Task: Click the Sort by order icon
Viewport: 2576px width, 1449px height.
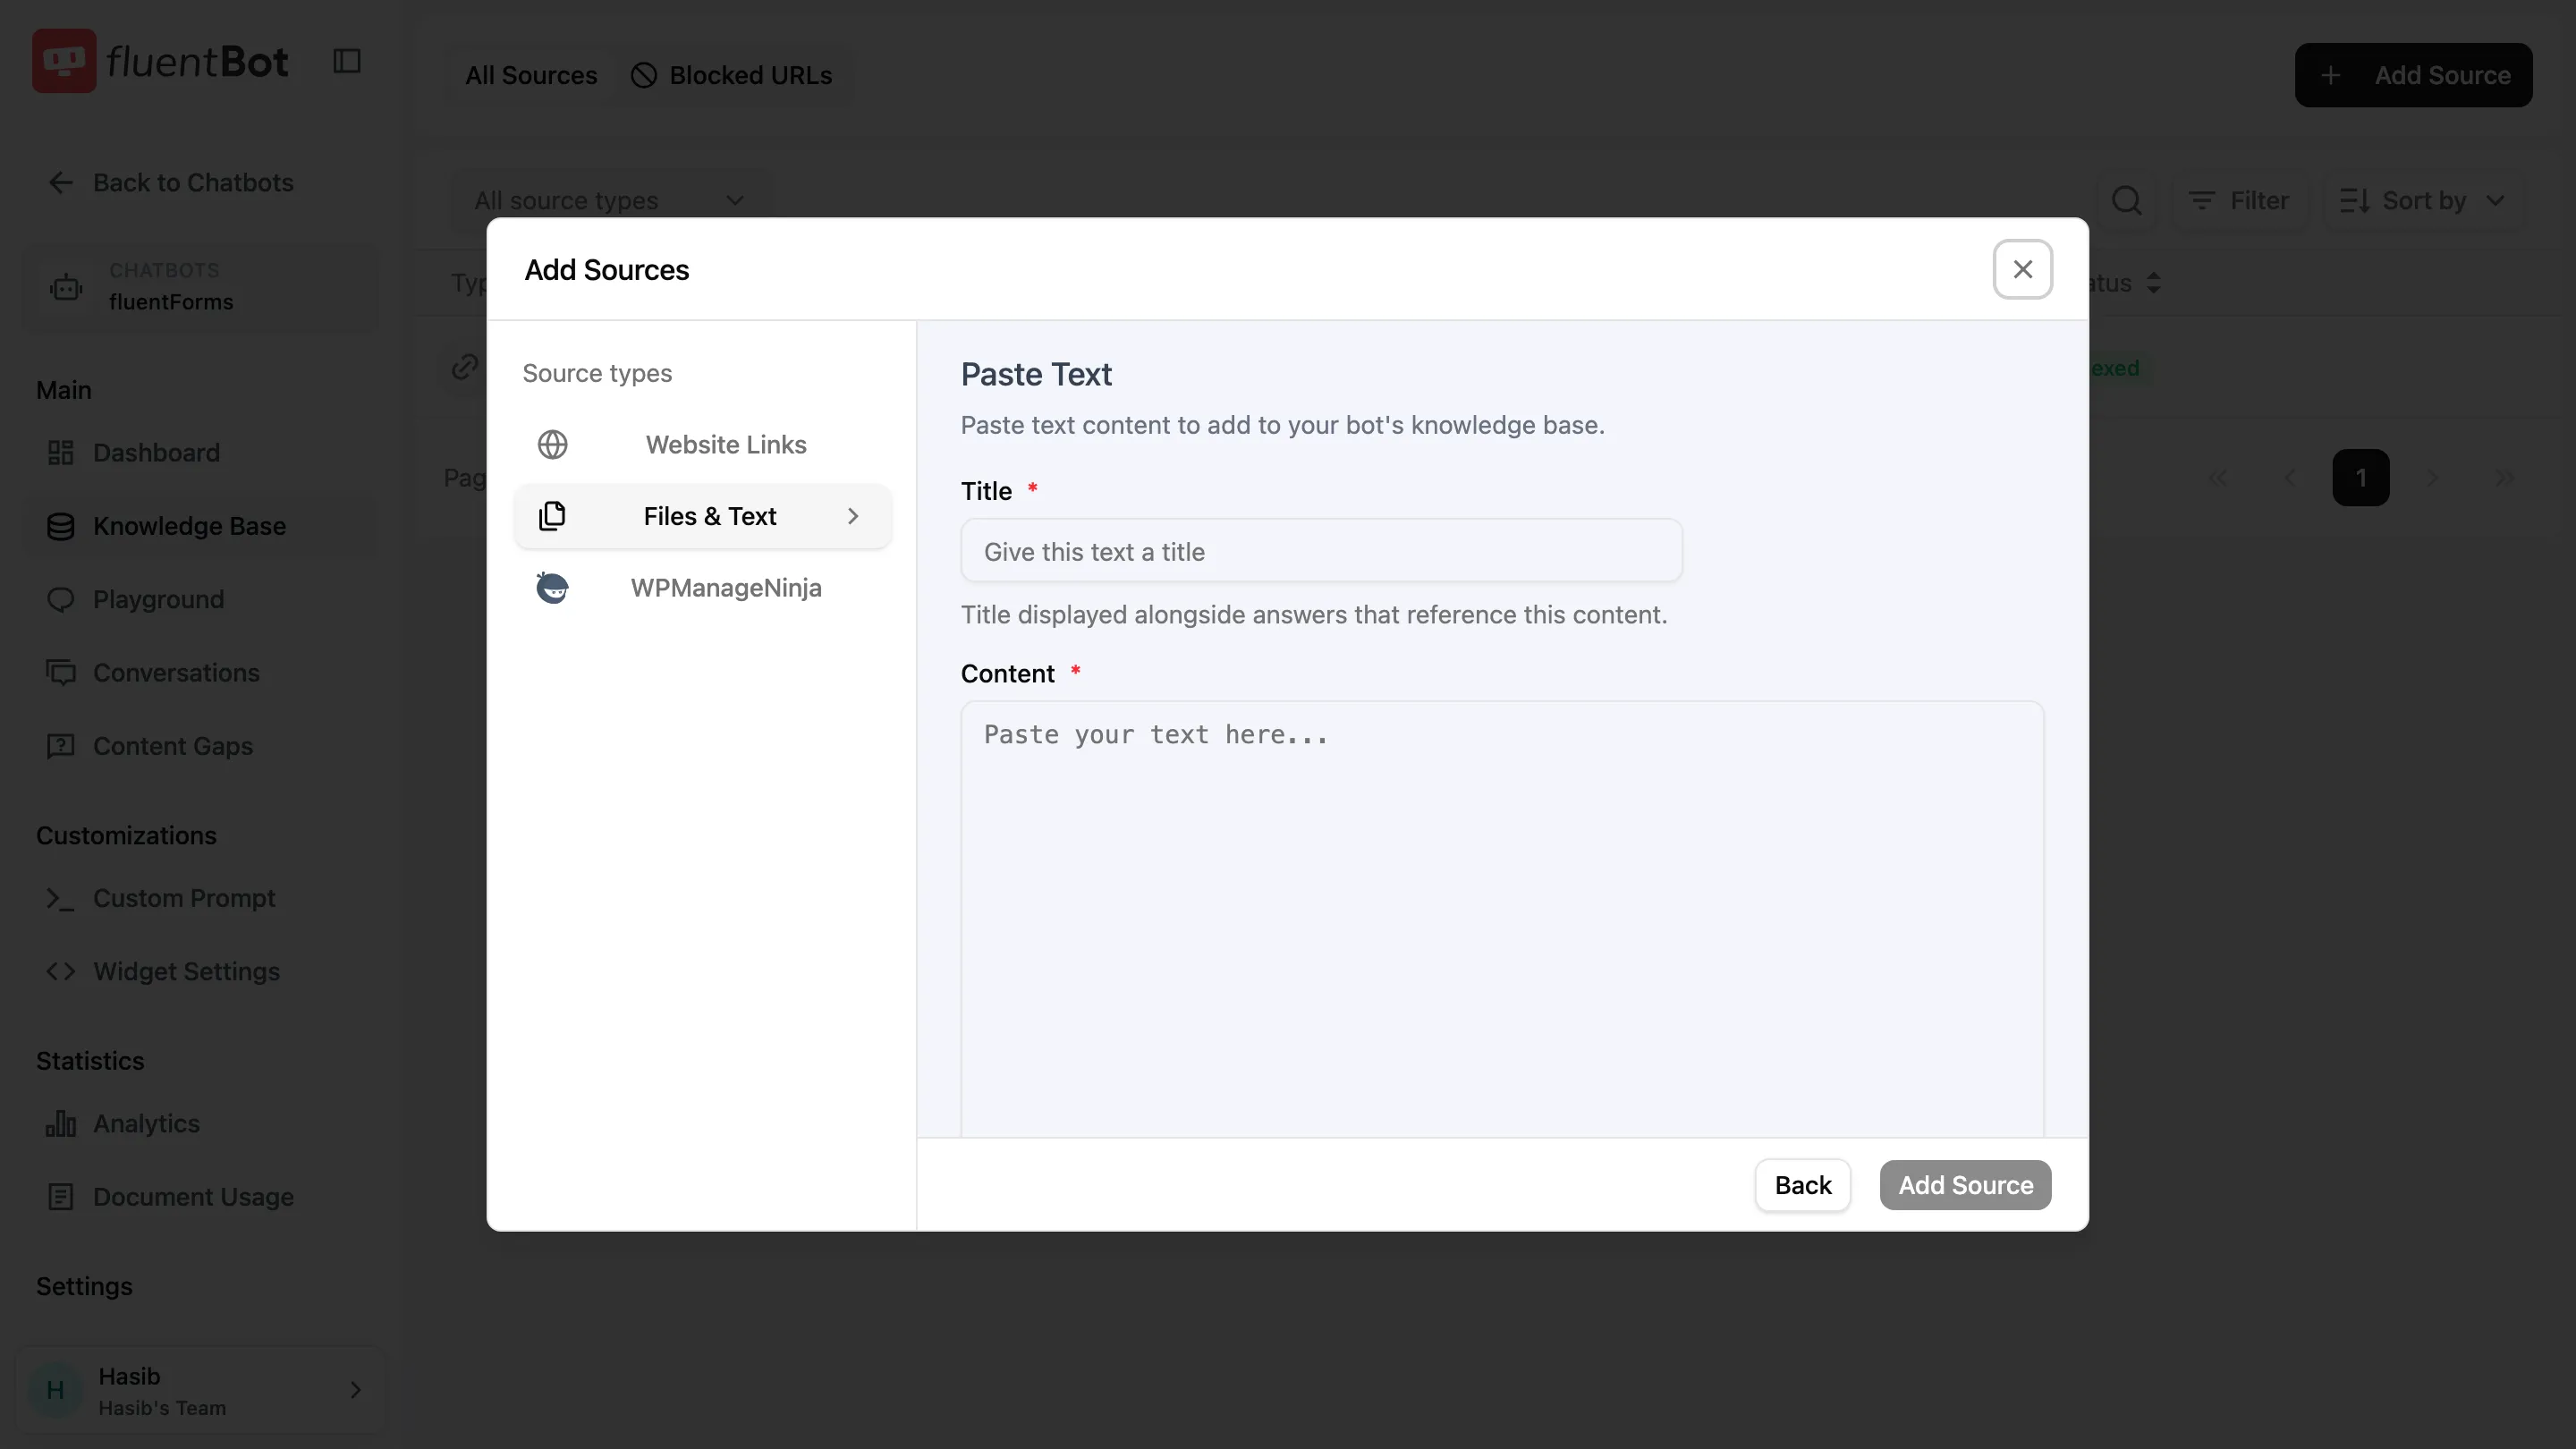Action: (x=2354, y=201)
